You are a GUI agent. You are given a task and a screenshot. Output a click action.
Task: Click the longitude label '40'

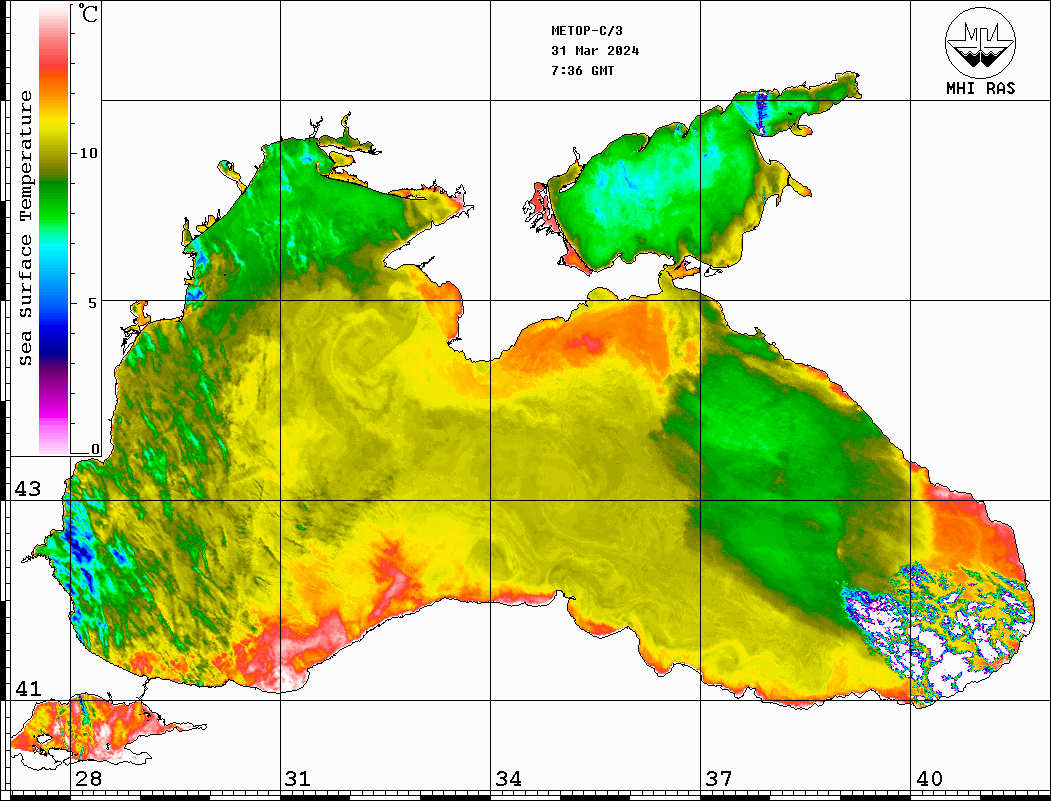coord(929,778)
